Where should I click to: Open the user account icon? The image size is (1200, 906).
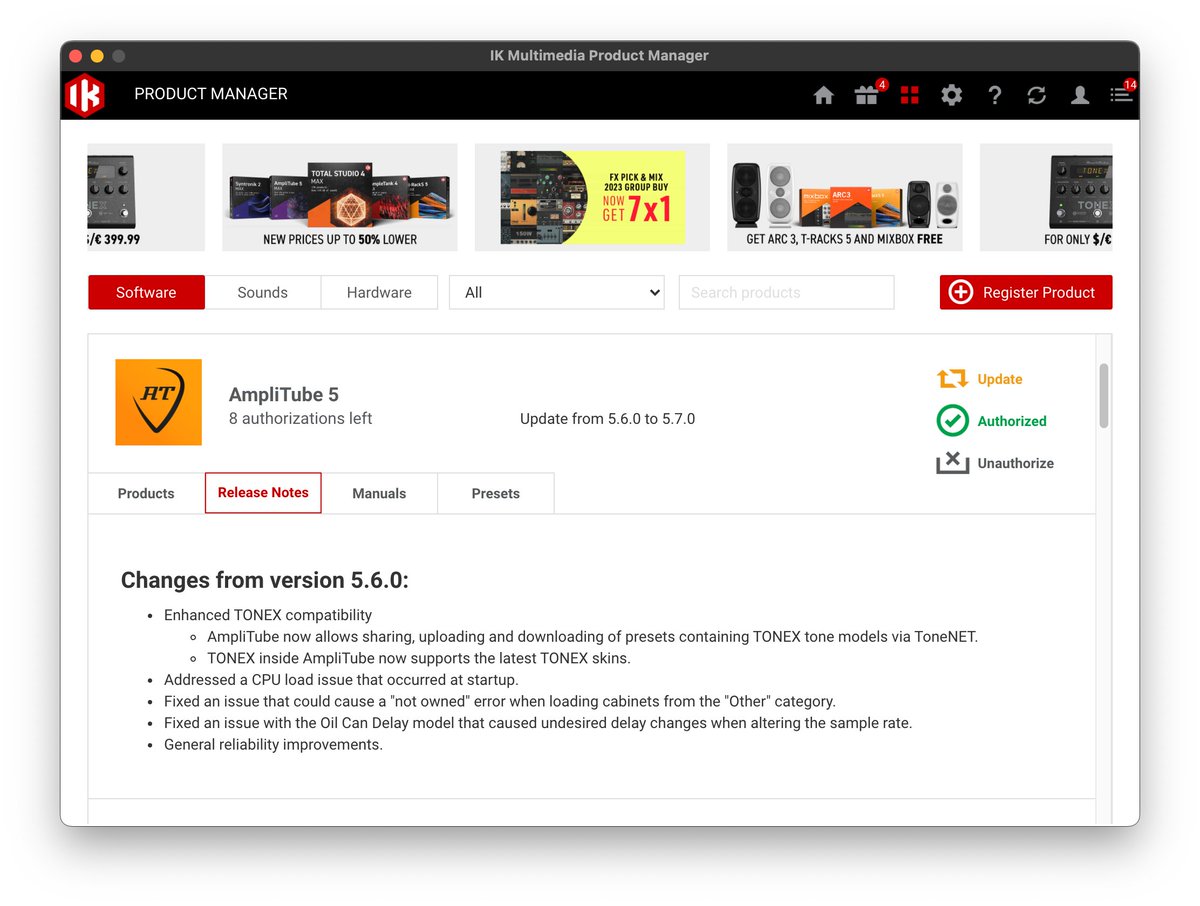click(1080, 95)
